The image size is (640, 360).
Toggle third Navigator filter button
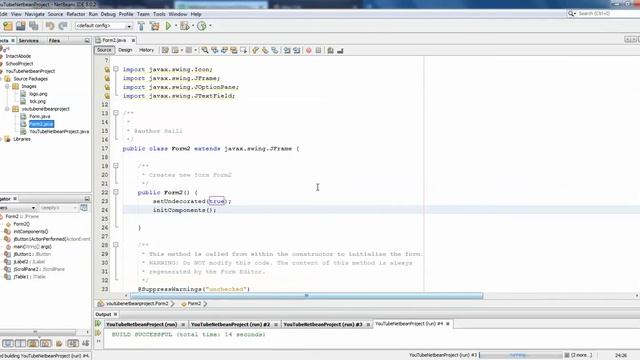pyautogui.click(x=33, y=344)
